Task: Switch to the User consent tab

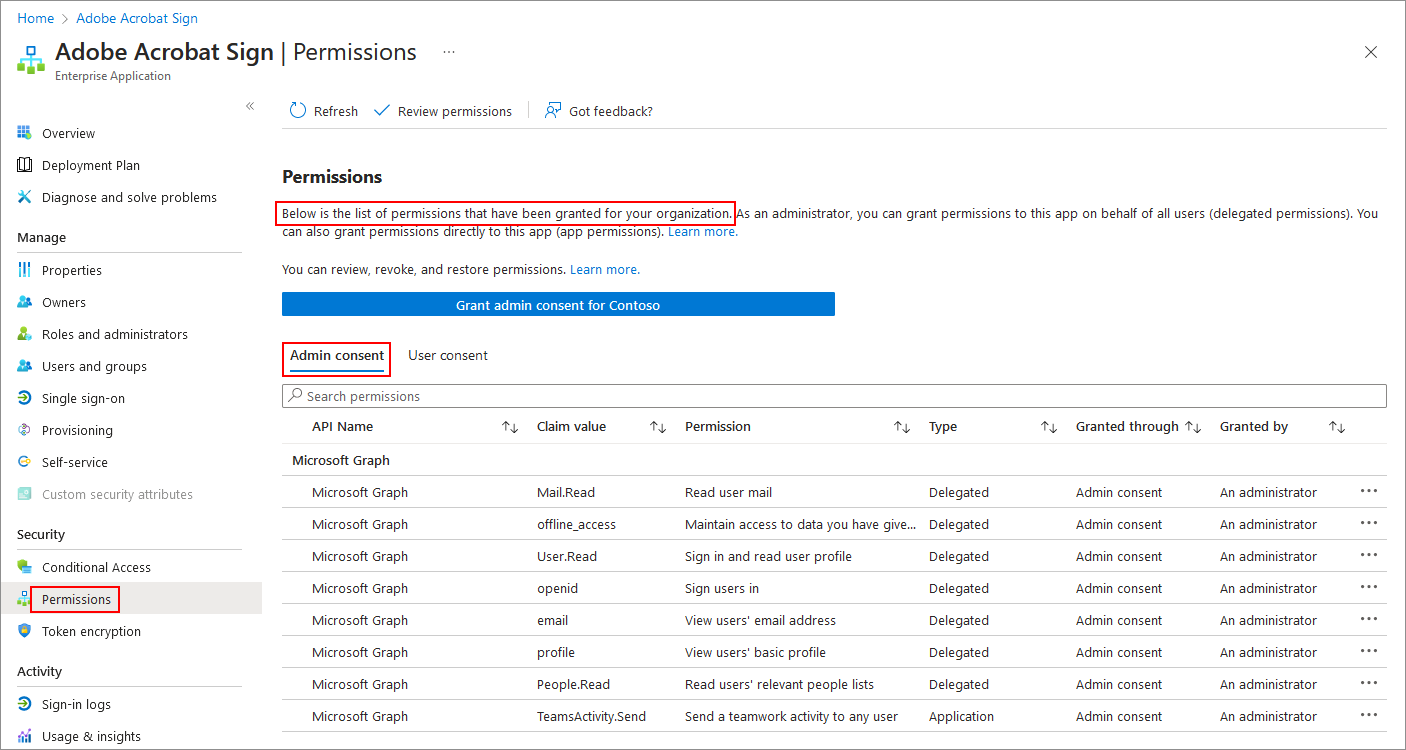Action: (448, 355)
